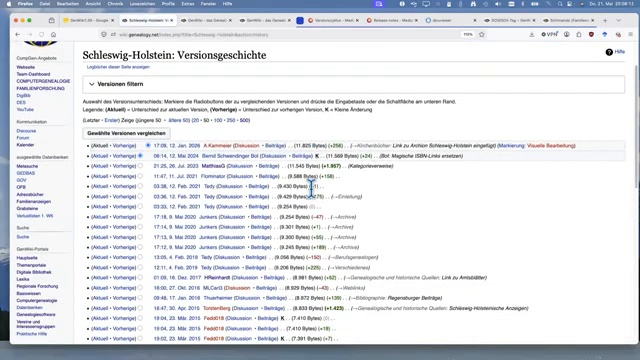Select radio button for 03:33, 12. Feb. 2021 revision
This screenshot has height=360, width=640.
(x=140, y=207)
